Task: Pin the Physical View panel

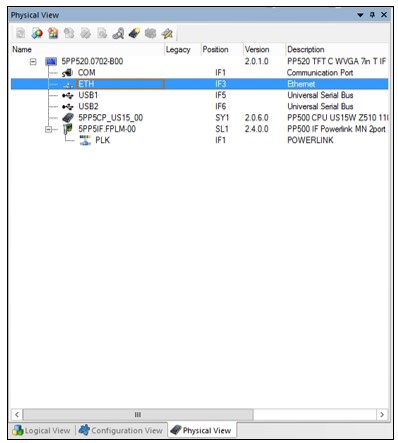Action: 372,15
